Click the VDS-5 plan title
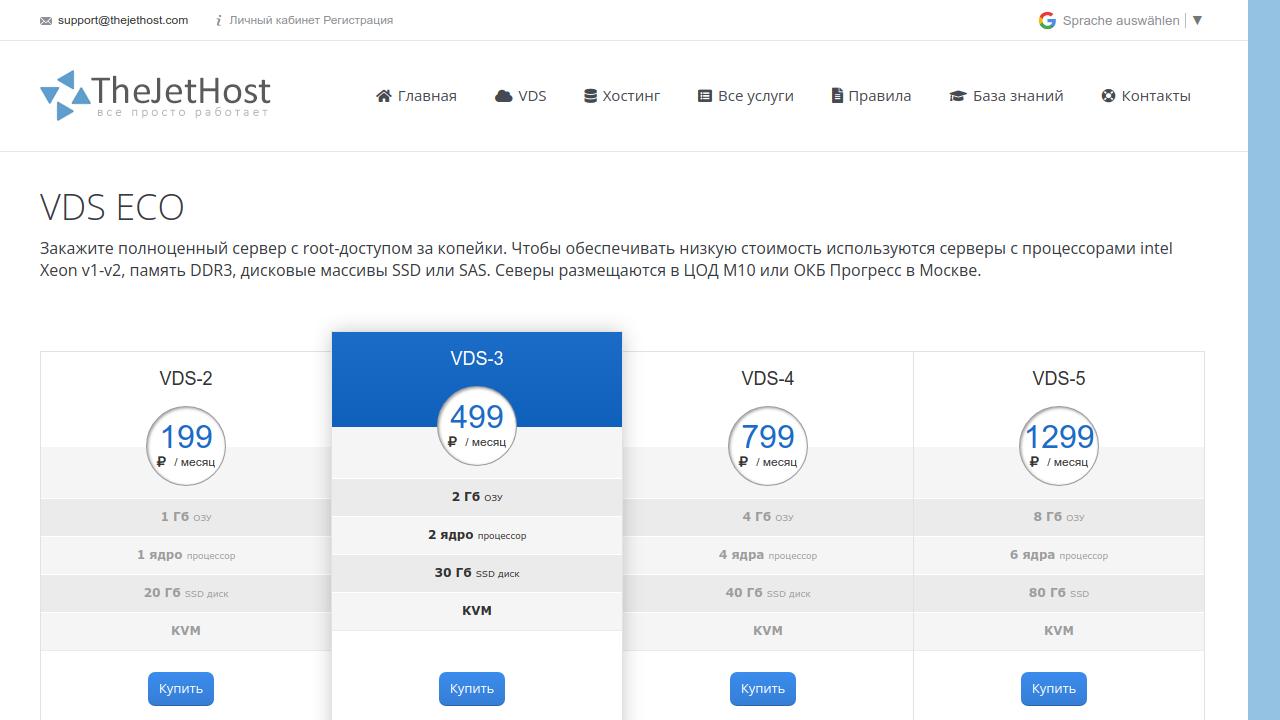 1059,378
